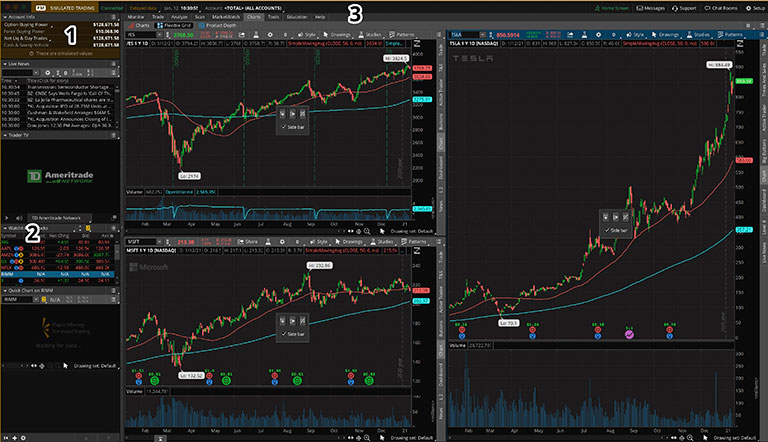Select the Flexible Grid sub-tab
The width and height of the screenshot is (768, 442).
(174, 25)
